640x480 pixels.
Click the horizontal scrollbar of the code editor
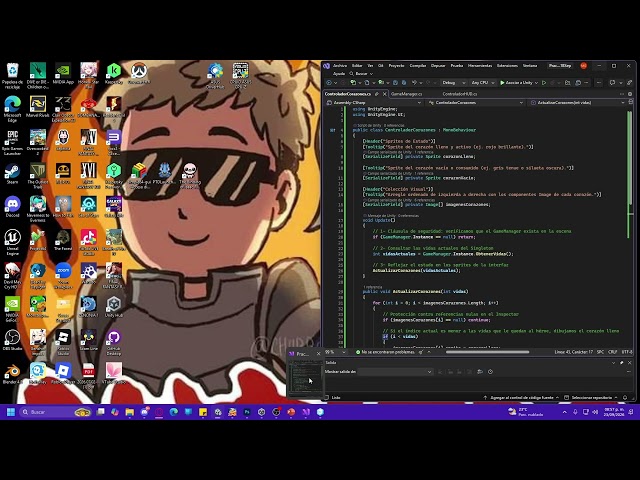tap(488, 352)
